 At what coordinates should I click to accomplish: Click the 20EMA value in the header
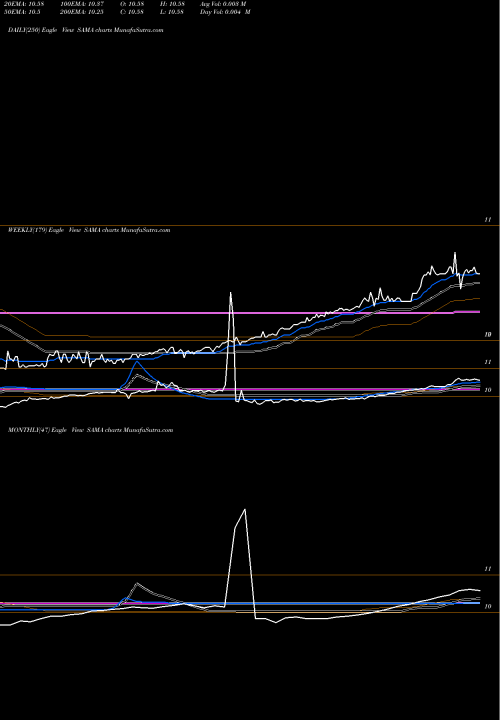pyautogui.click(x=23, y=4)
